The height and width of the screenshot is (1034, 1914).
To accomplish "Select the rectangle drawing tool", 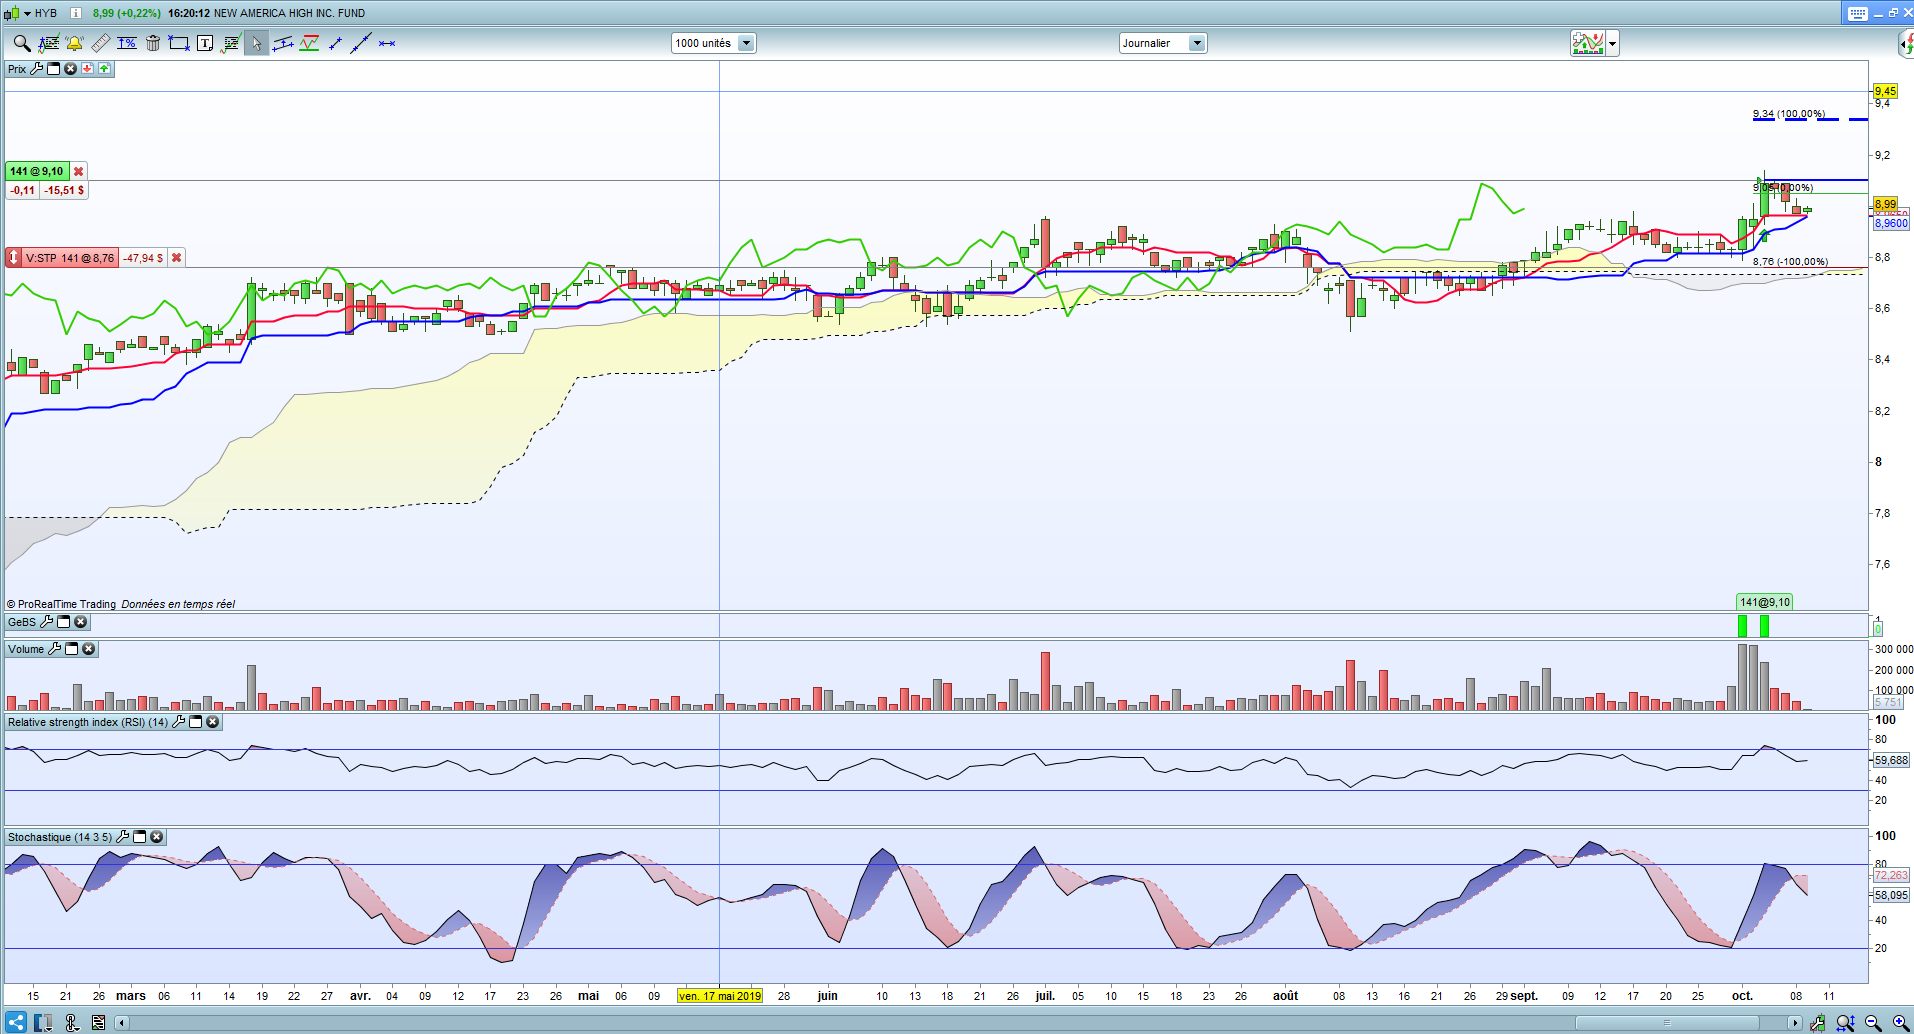I will [x=179, y=43].
